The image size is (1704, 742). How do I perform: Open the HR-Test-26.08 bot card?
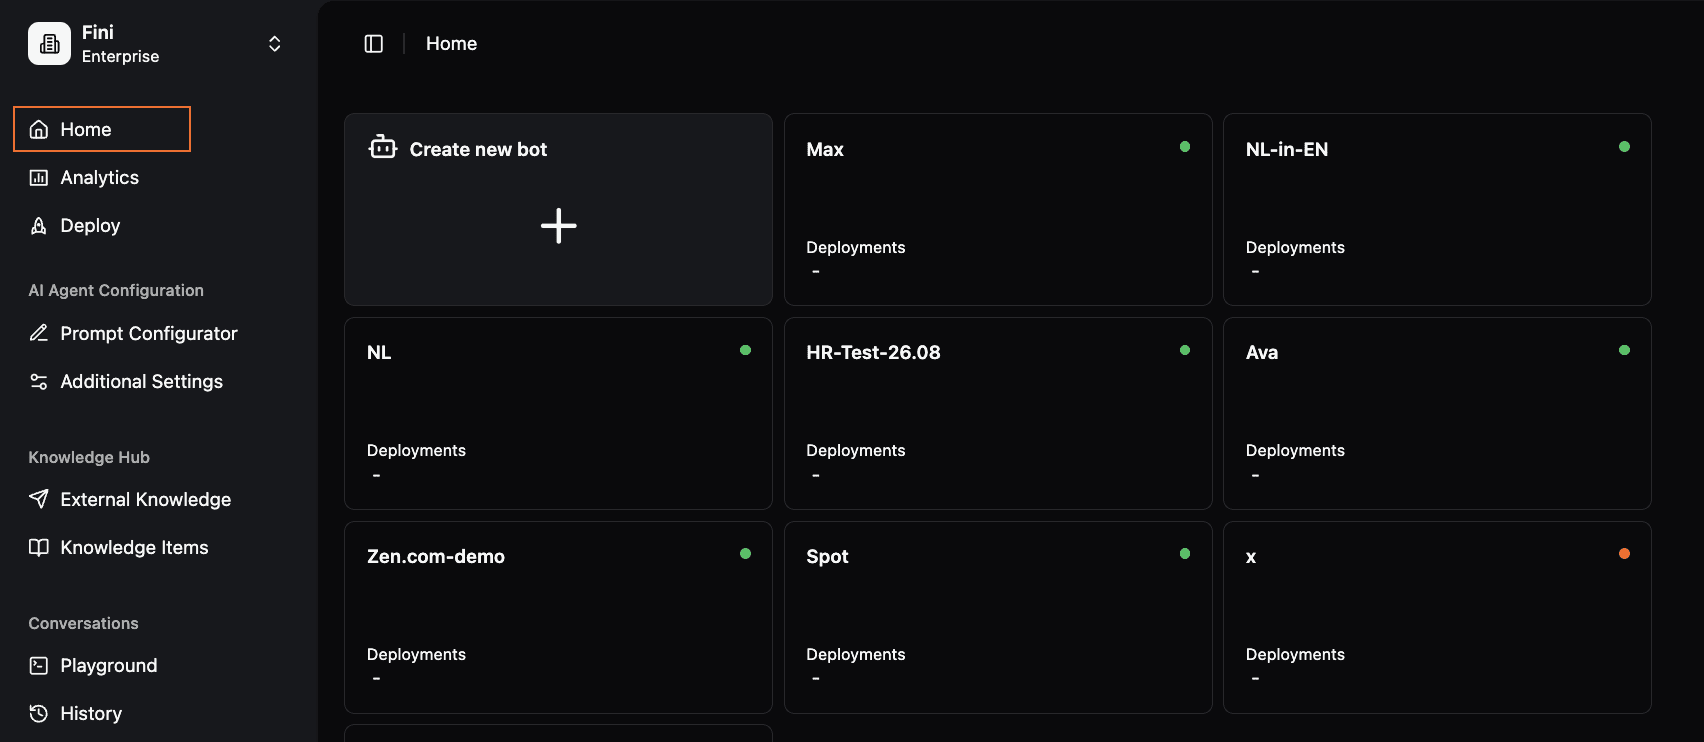998,413
